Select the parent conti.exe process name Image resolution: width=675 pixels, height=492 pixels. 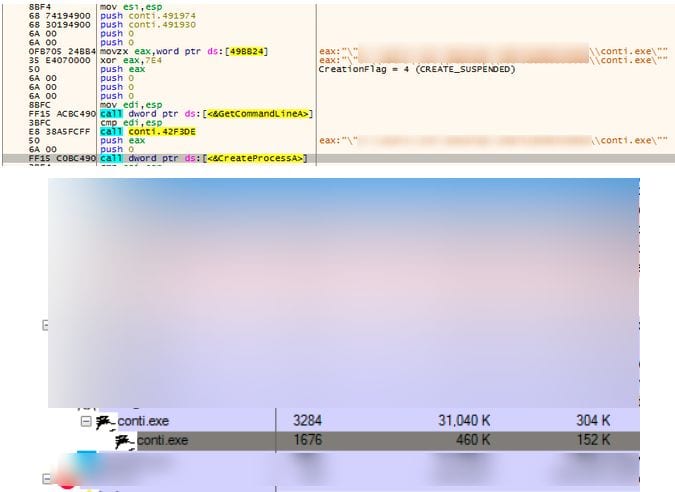pyautogui.click(x=143, y=421)
